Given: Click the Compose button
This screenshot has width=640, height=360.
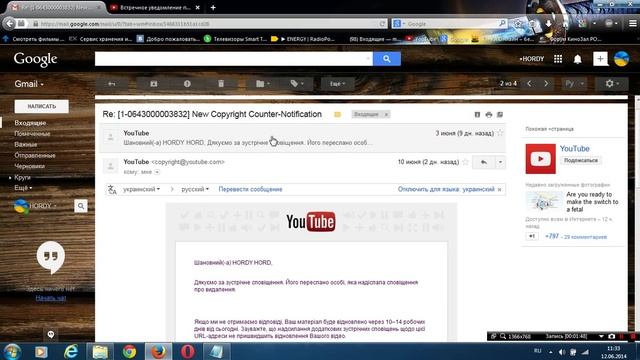Looking at the screenshot, I should pos(42,106).
